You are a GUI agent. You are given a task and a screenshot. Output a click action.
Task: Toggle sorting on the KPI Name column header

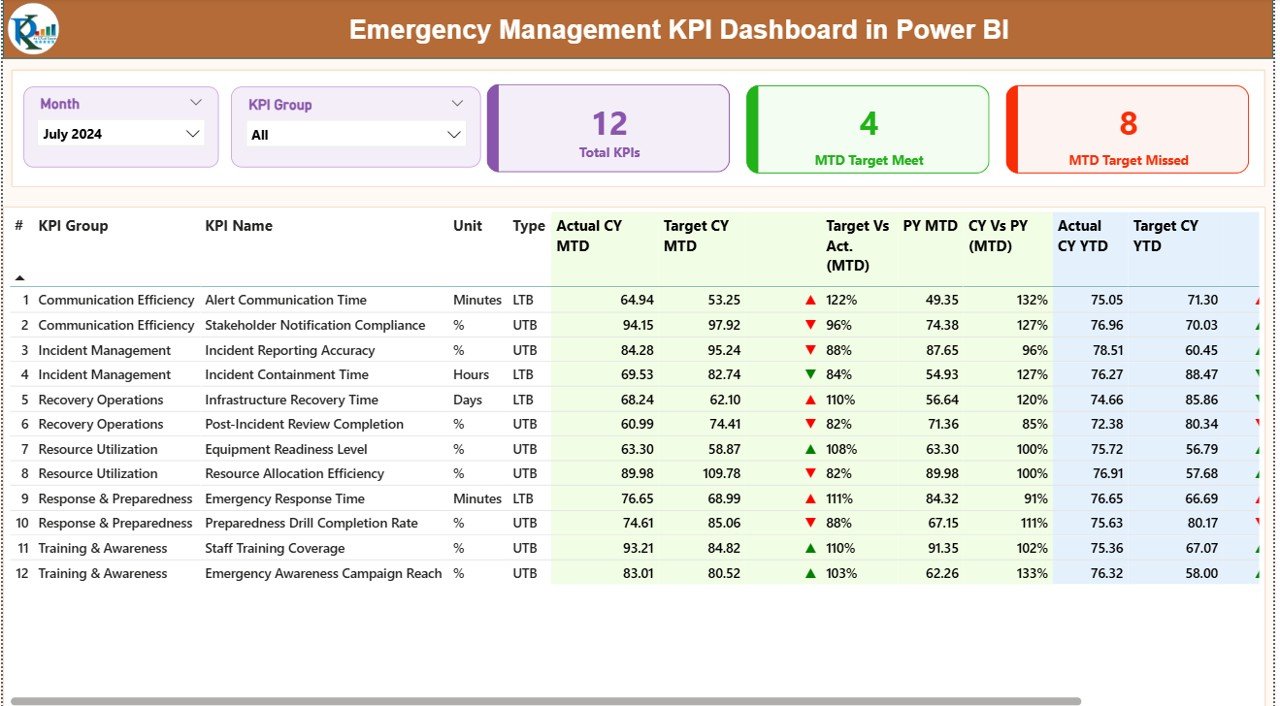click(238, 226)
